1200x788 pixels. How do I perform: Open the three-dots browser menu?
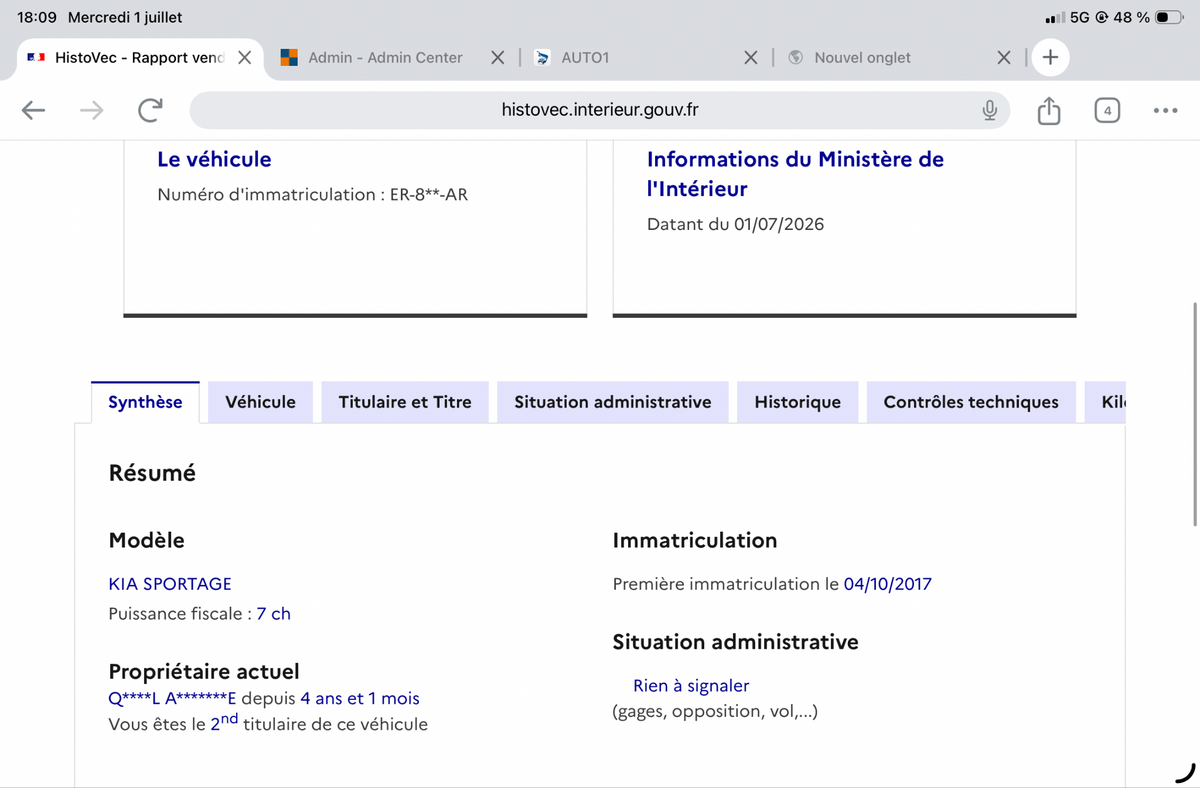(1165, 110)
